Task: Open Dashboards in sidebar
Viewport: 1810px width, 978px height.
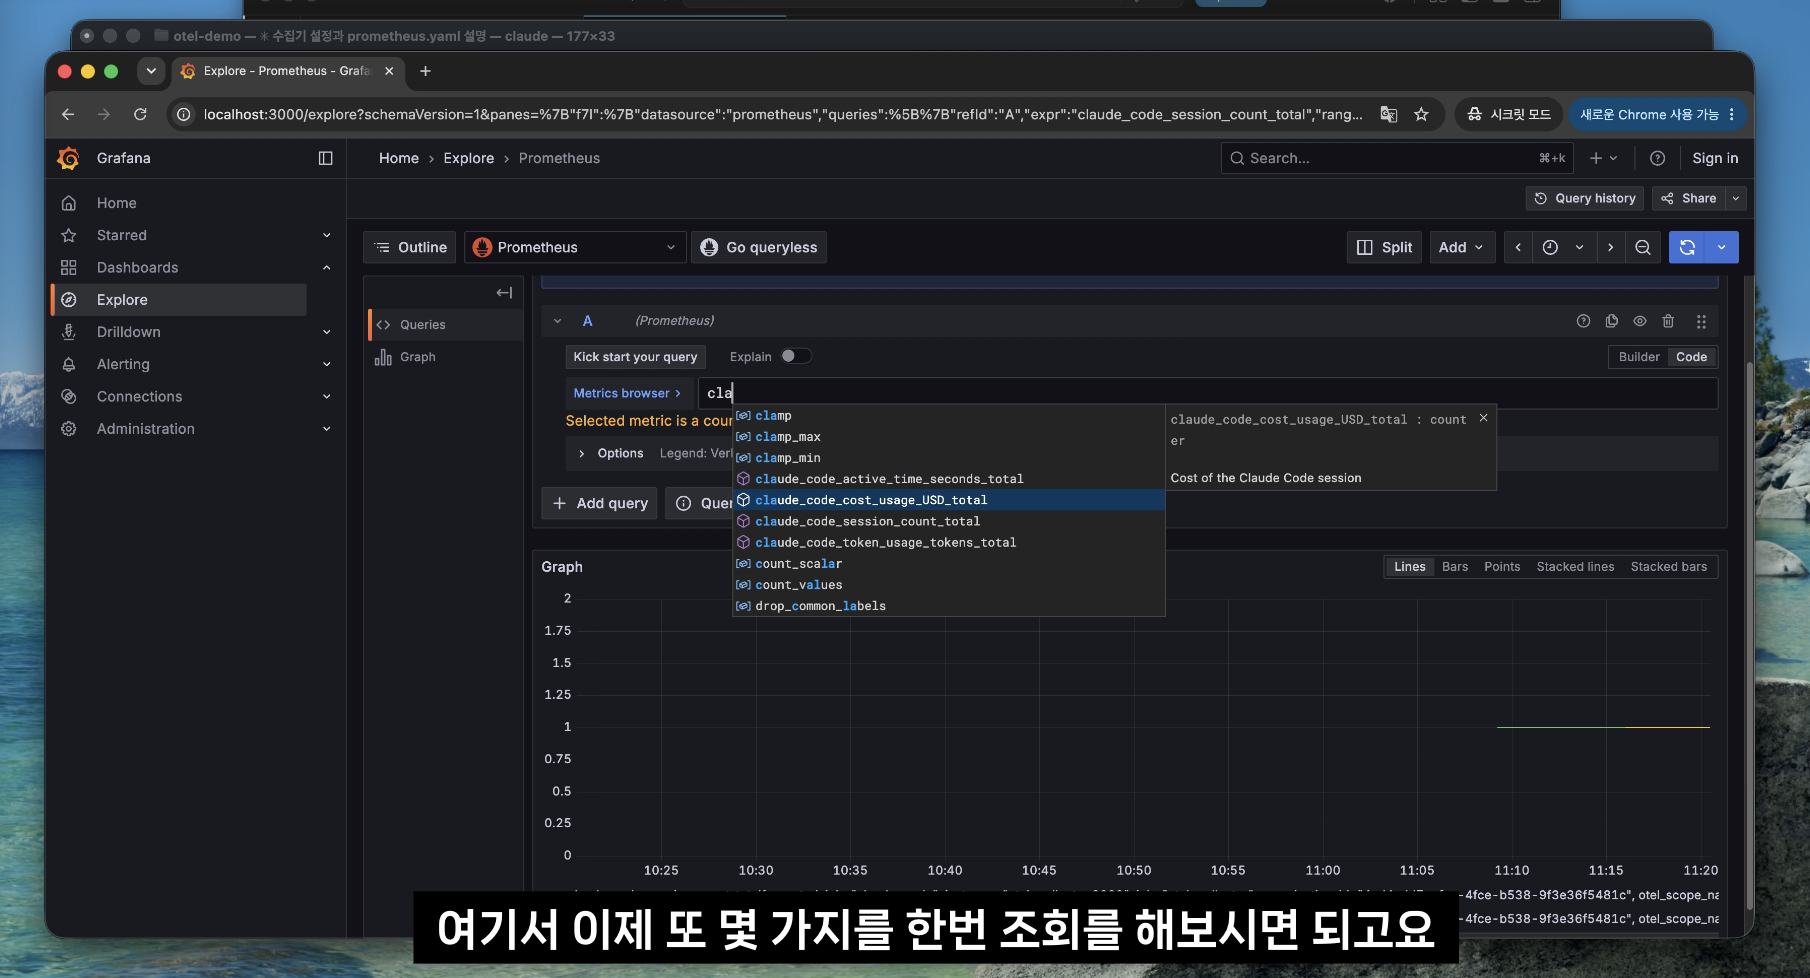Action: pyautogui.click(x=137, y=267)
